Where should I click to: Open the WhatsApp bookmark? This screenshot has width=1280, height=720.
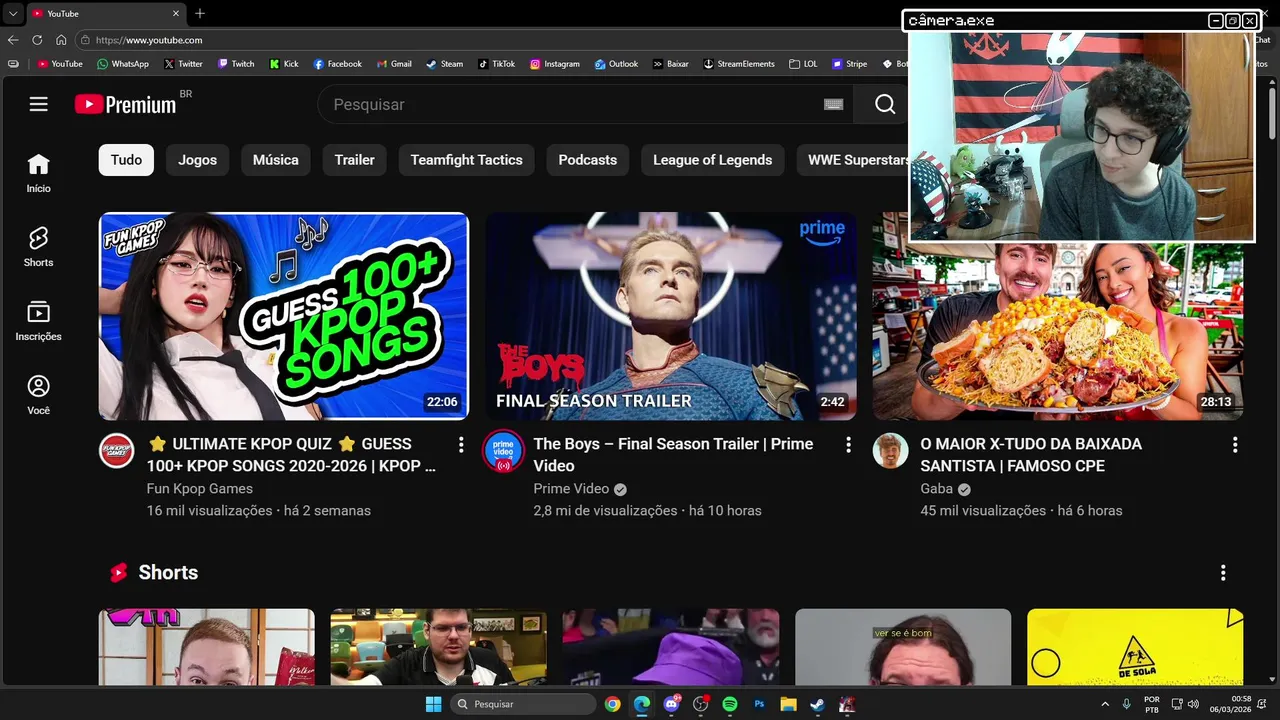tap(123, 63)
